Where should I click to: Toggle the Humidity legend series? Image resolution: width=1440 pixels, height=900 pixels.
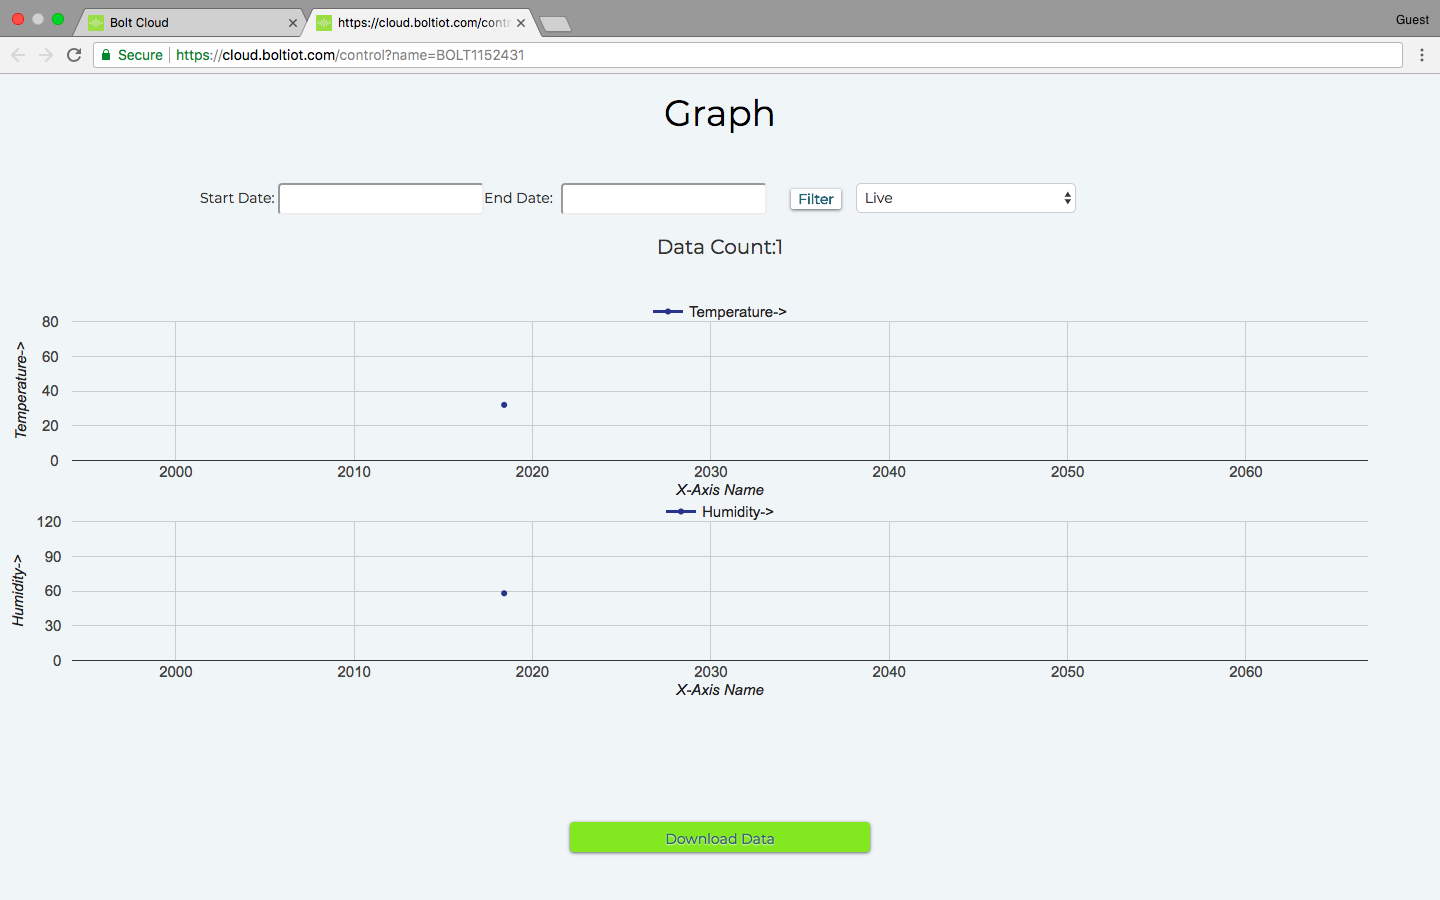[x=720, y=512]
